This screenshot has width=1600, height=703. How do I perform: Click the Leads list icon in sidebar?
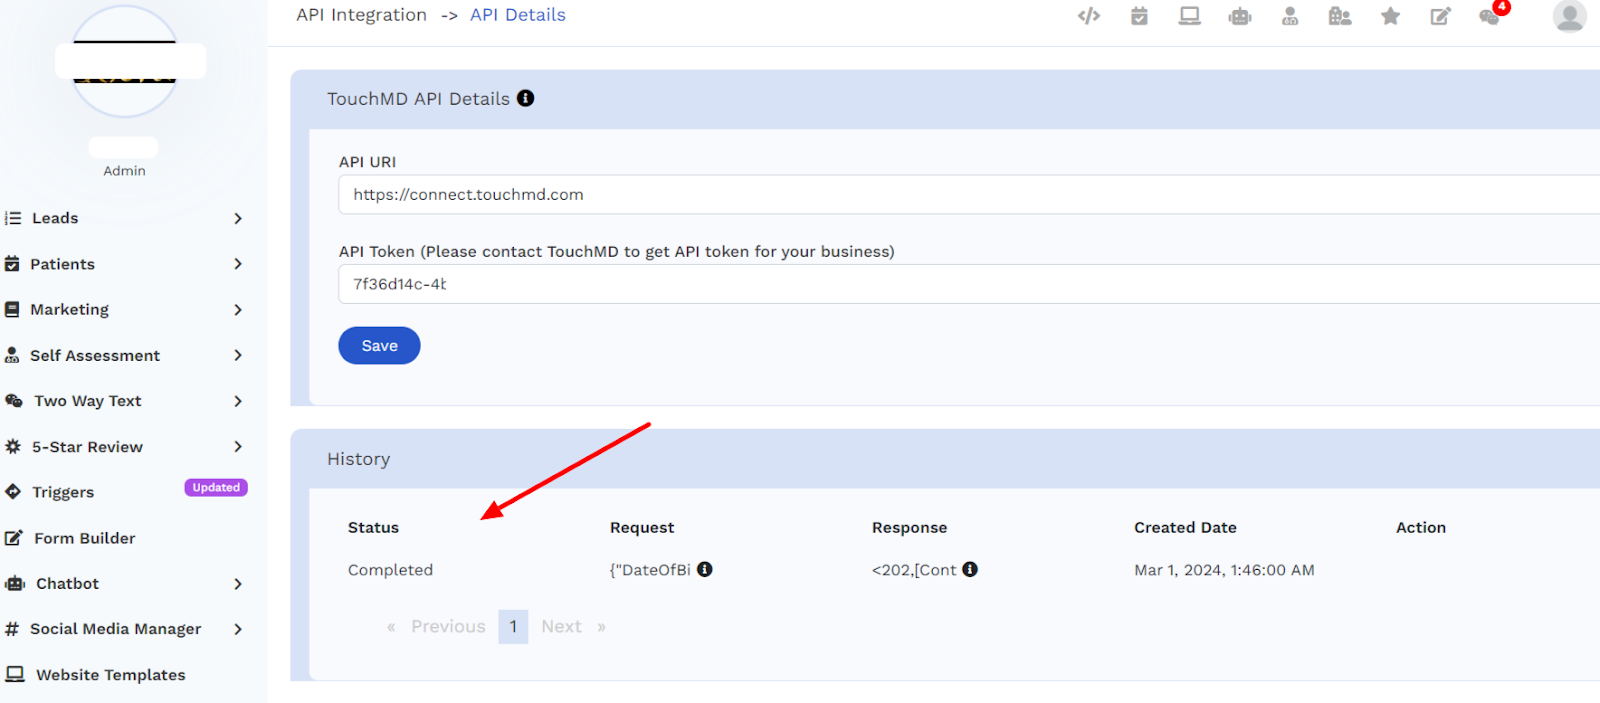pyautogui.click(x=13, y=218)
